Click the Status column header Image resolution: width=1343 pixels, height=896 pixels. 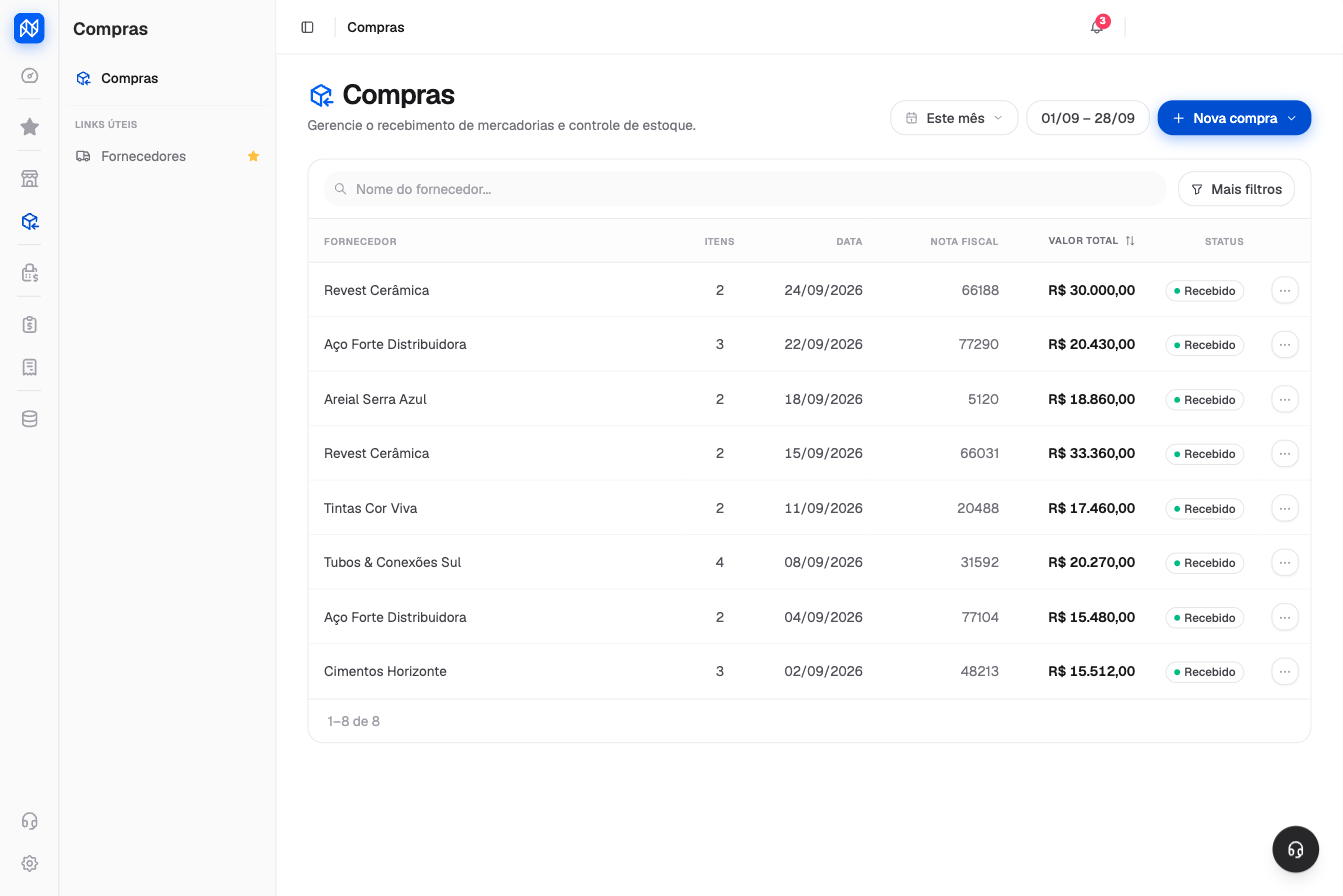point(1224,242)
